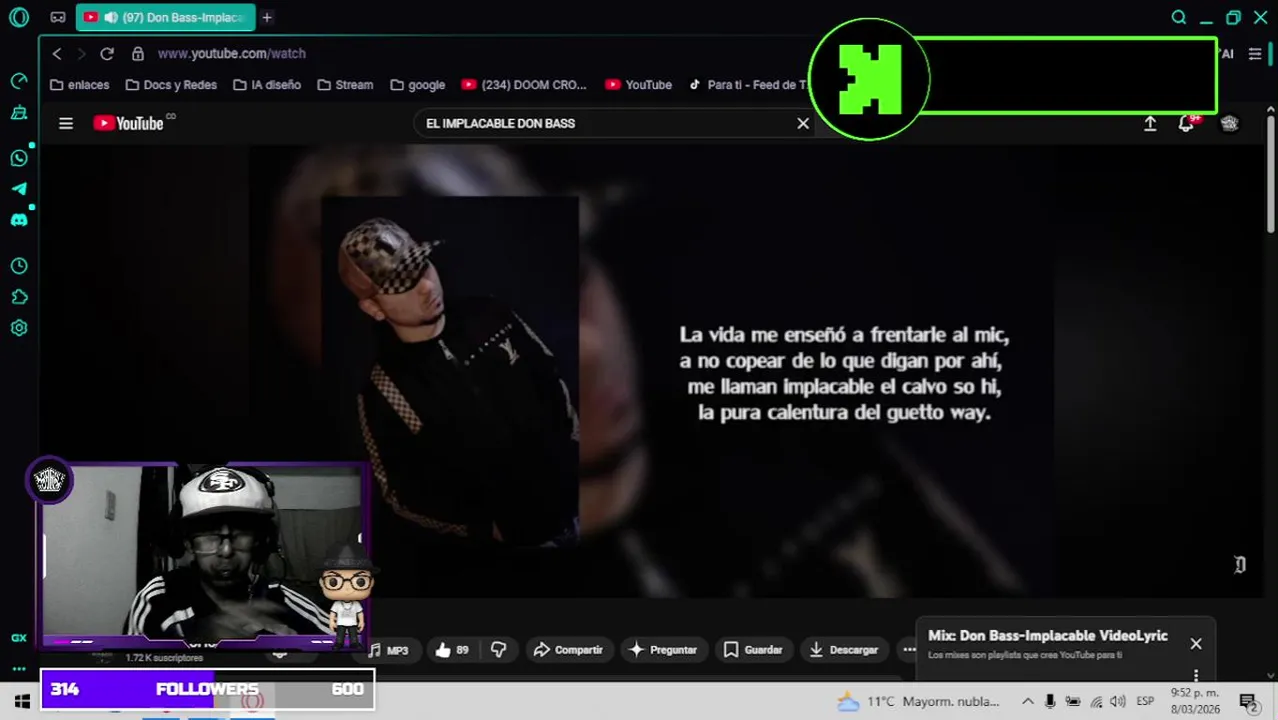The image size is (1278, 720).
Task: Focus the www.youtube.com/watch address bar
Action: [232, 54]
